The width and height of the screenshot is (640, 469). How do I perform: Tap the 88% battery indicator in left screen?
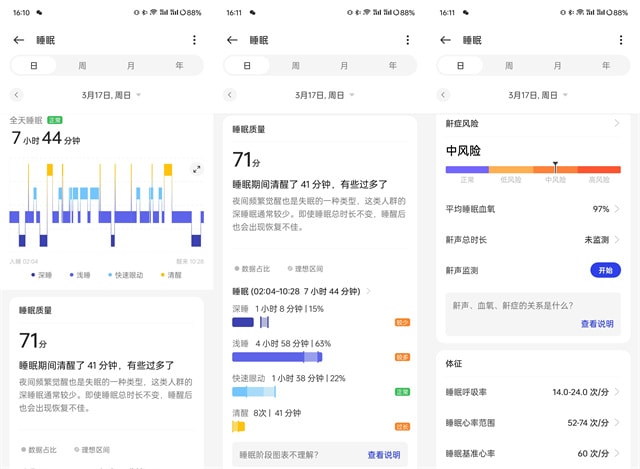(x=191, y=13)
